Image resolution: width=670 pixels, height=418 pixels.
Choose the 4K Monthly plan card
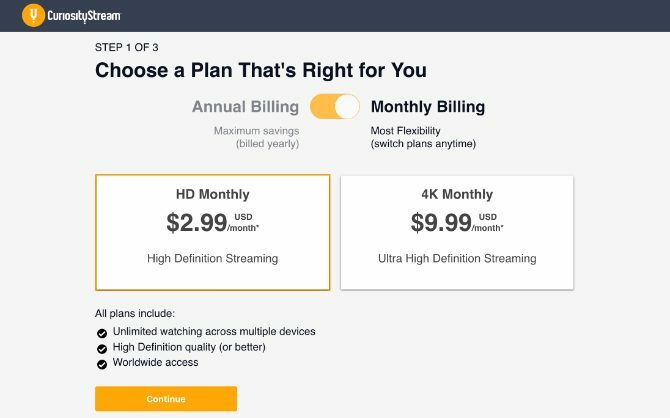point(457,232)
